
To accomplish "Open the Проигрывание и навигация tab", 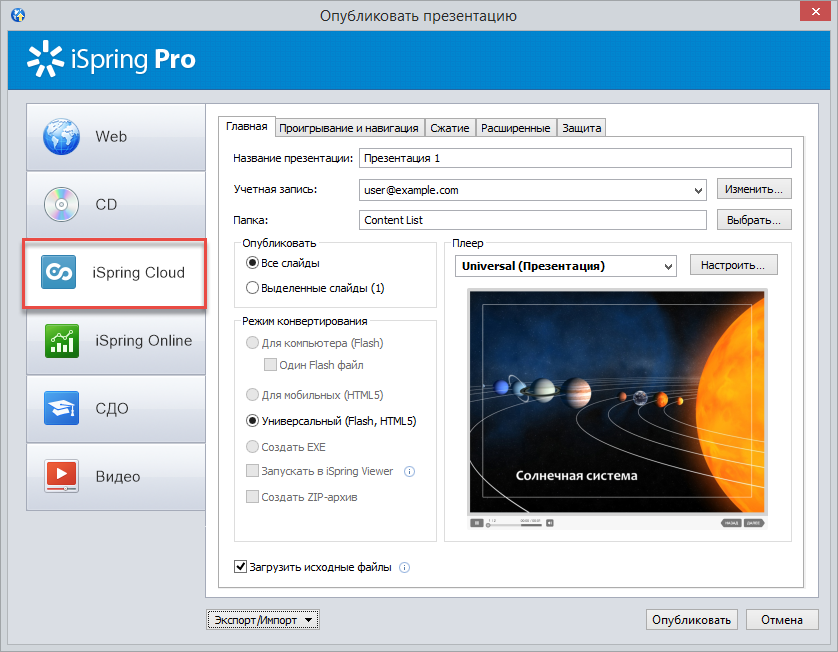I will tap(349, 128).
